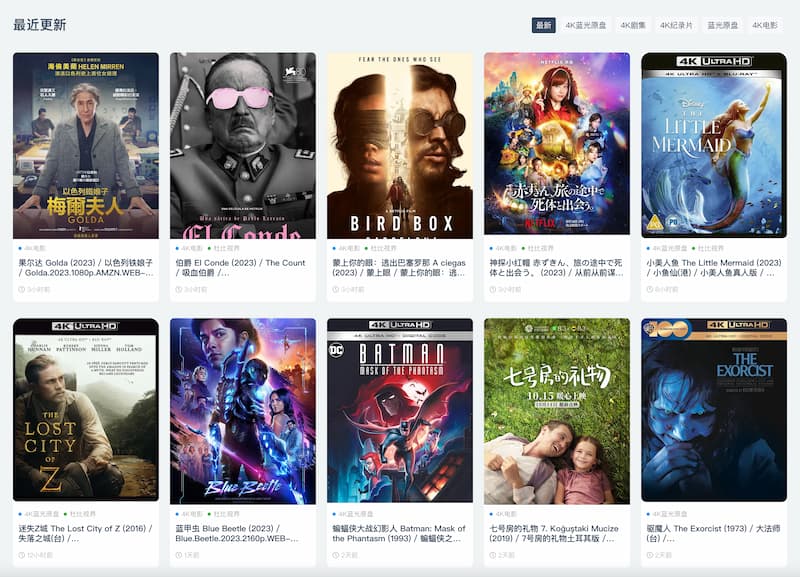
Task: Select the 最新 filter tab
Action: (x=543, y=25)
